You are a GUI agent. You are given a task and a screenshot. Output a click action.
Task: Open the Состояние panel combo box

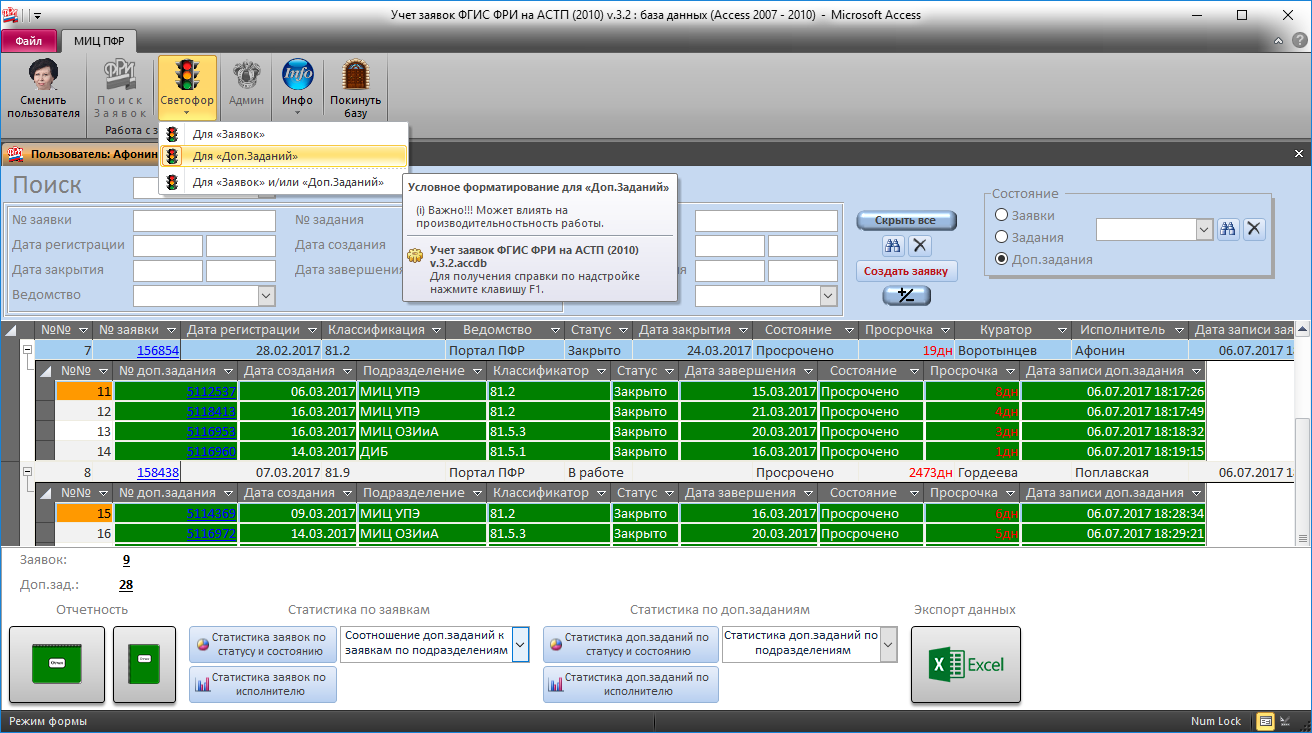1204,229
